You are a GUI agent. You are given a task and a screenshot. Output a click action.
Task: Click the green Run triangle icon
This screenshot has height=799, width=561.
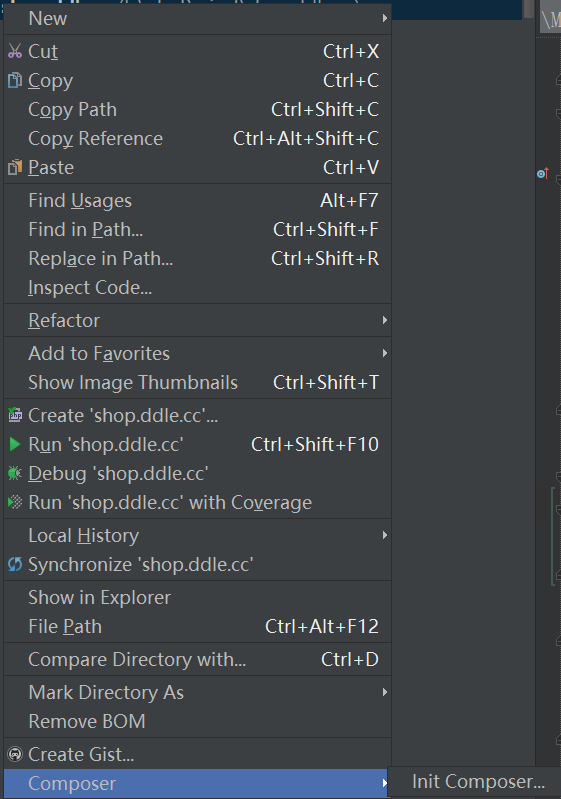(15, 444)
